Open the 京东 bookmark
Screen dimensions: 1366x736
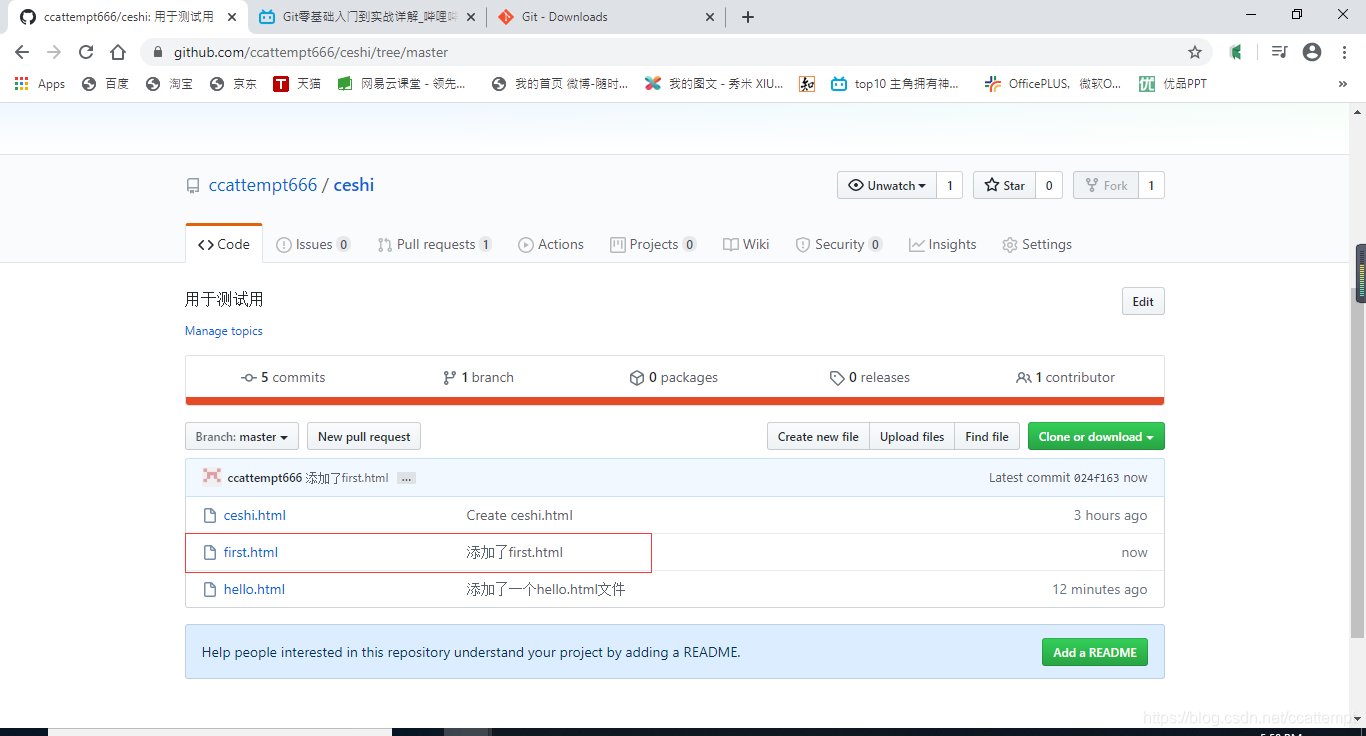[x=233, y=84]
